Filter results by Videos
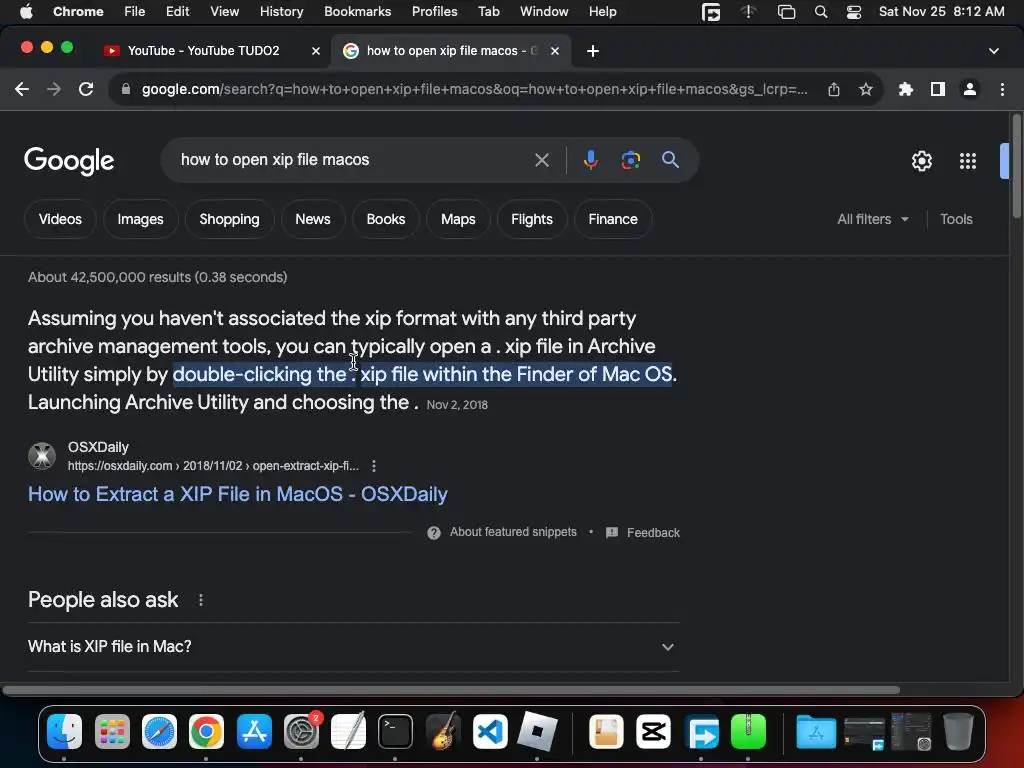The width and height of the screenshot is (1024, 768). pos(60,219)
